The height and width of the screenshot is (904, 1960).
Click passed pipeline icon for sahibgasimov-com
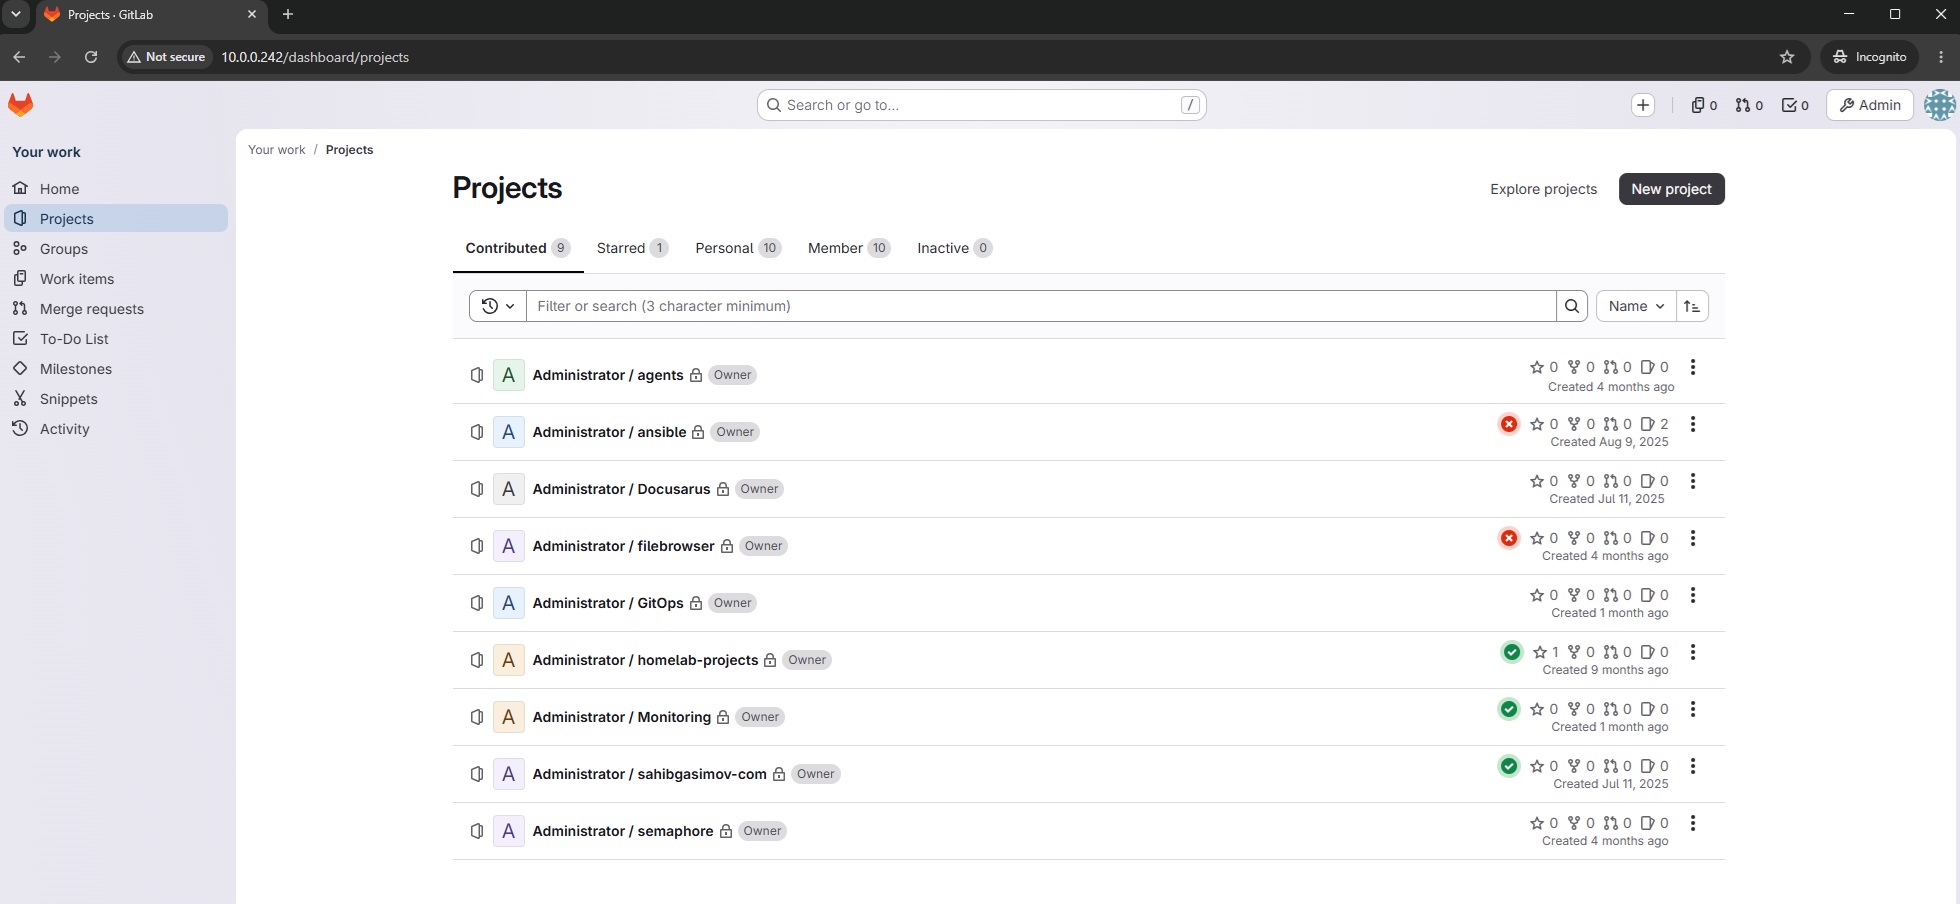pyautogui.click(x=1509, y=766)
